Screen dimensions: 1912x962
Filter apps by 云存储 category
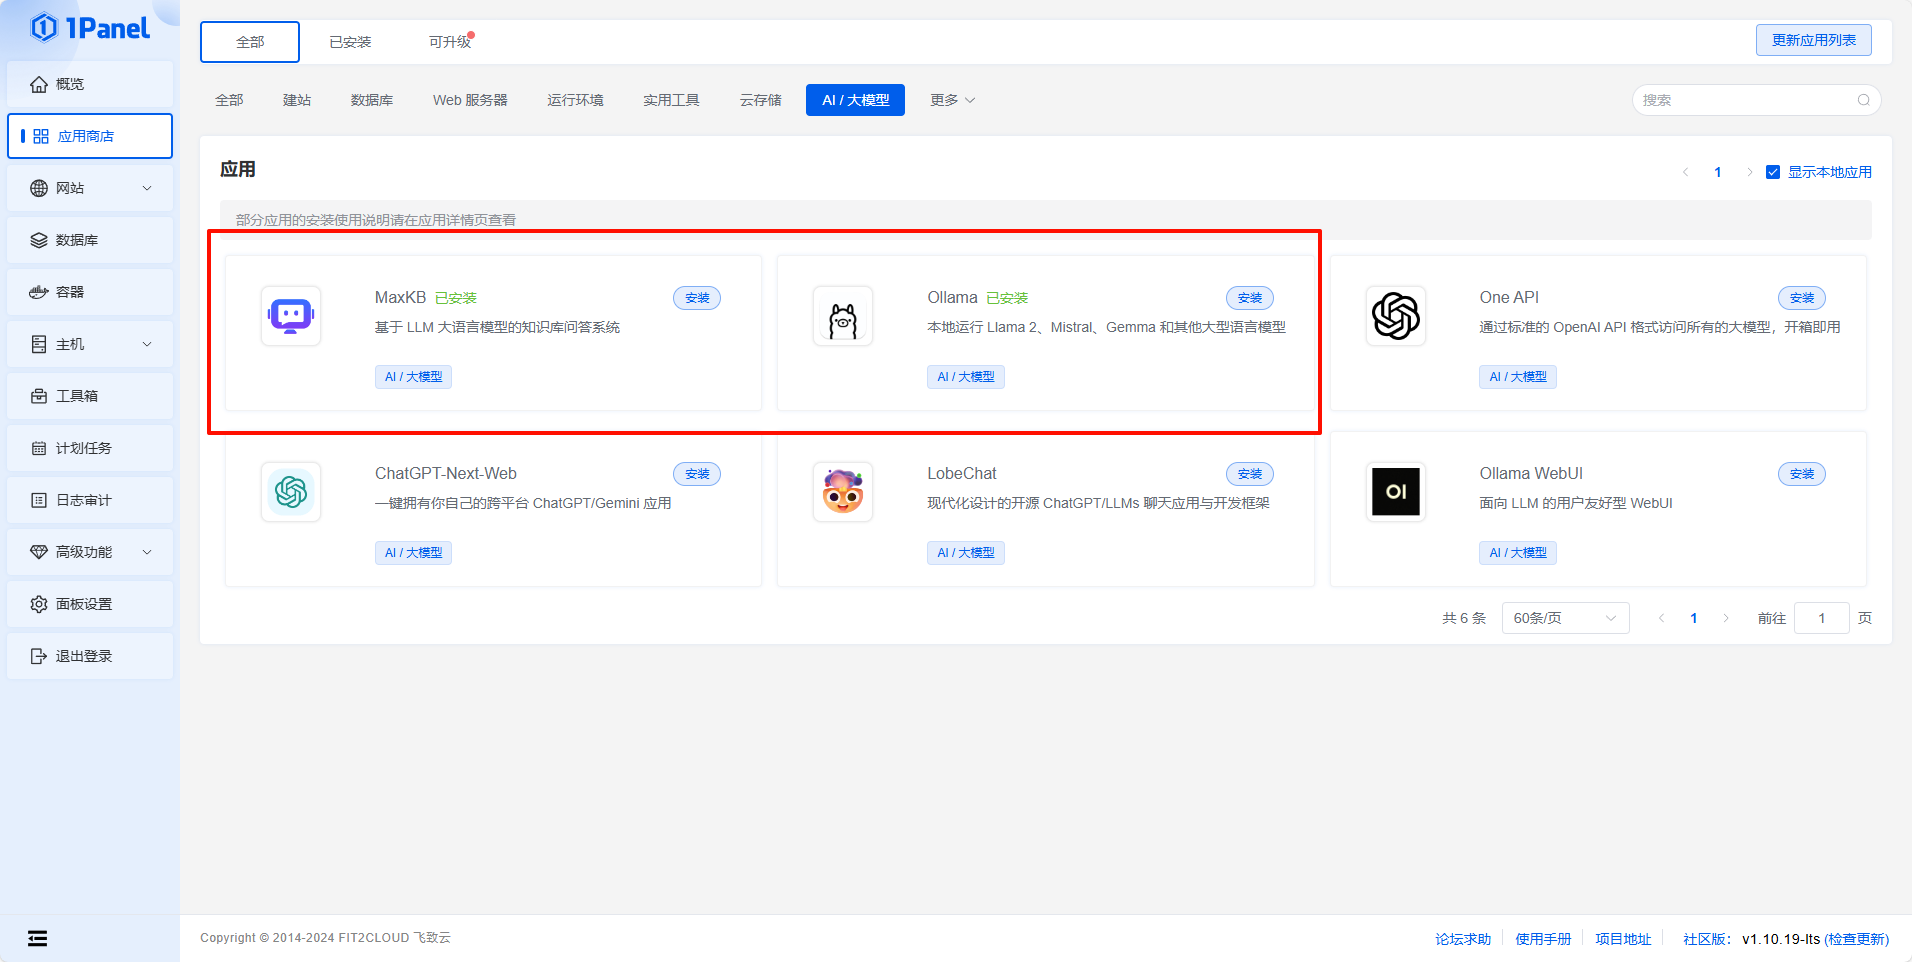pyautogui.click(x=761, y=100)
